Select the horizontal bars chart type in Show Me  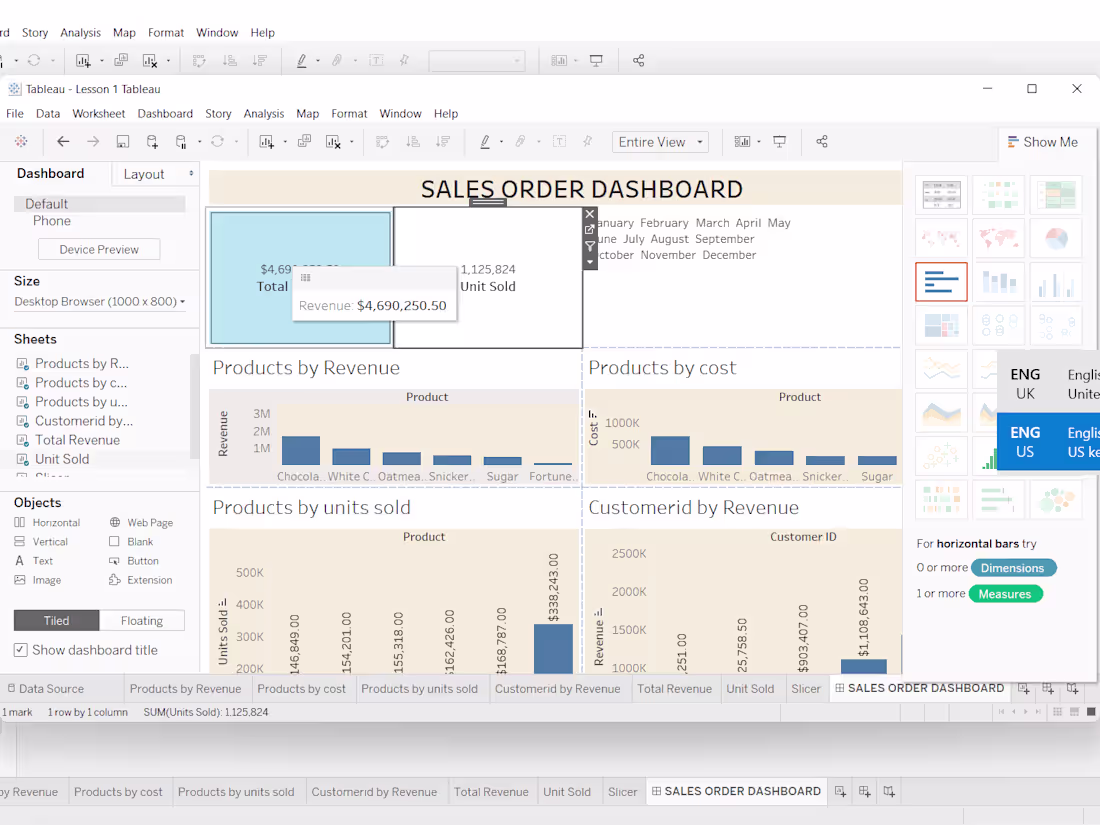tap(941, 282)
